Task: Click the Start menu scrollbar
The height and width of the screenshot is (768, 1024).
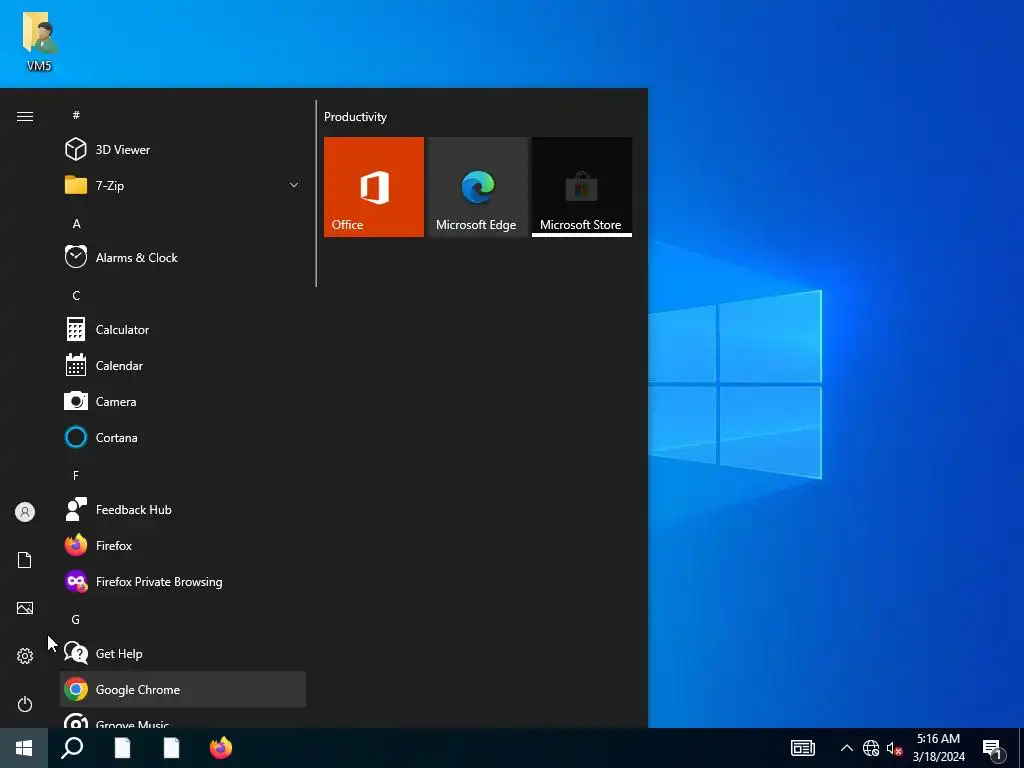Action: (316, 193)
